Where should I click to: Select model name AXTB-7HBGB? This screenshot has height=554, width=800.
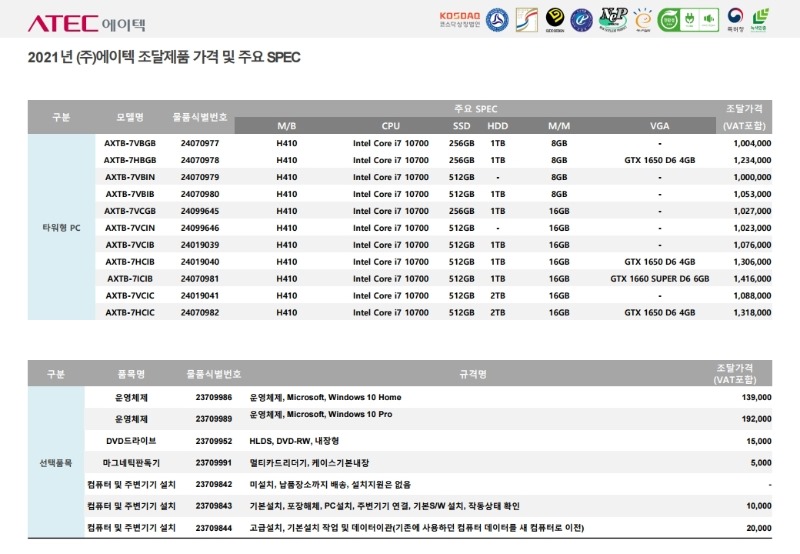coord(130,160)
